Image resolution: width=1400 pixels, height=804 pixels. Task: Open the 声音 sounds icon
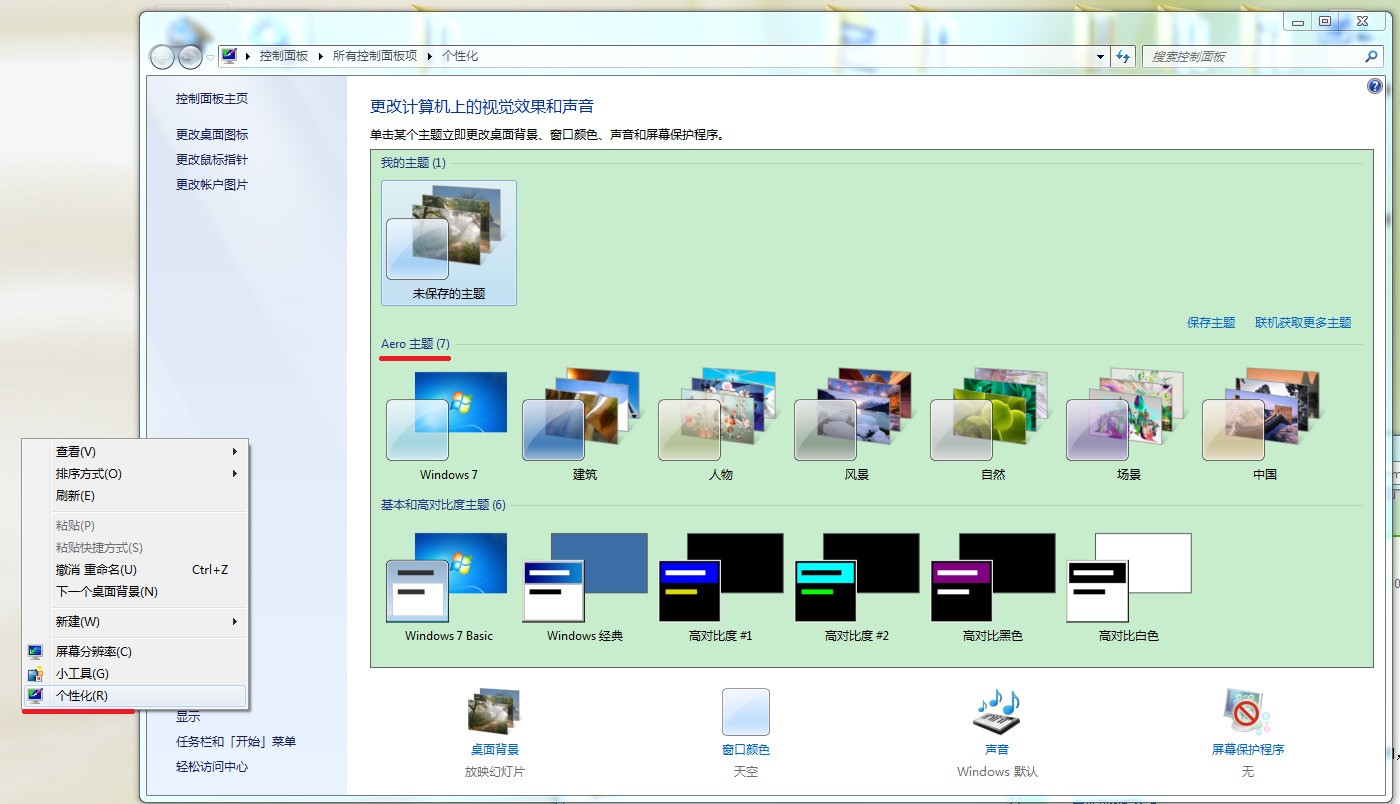tap(997, 712)
